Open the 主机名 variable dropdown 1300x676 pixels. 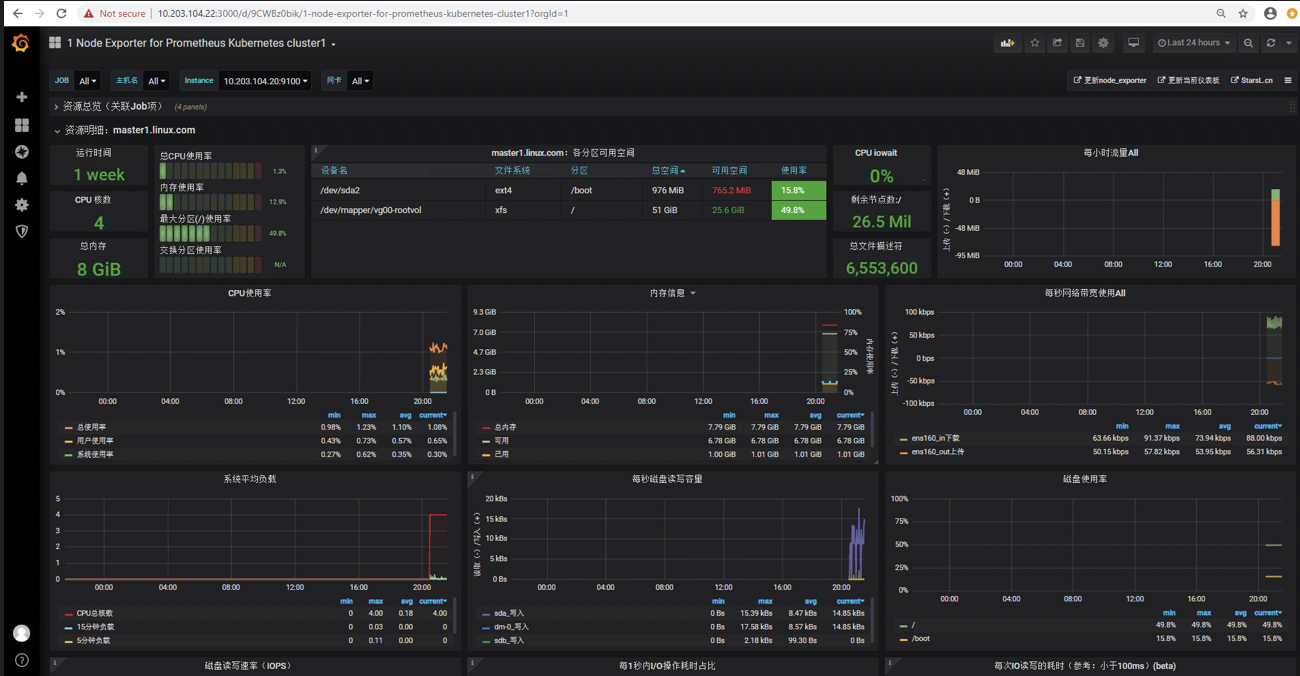coord(157,81)
